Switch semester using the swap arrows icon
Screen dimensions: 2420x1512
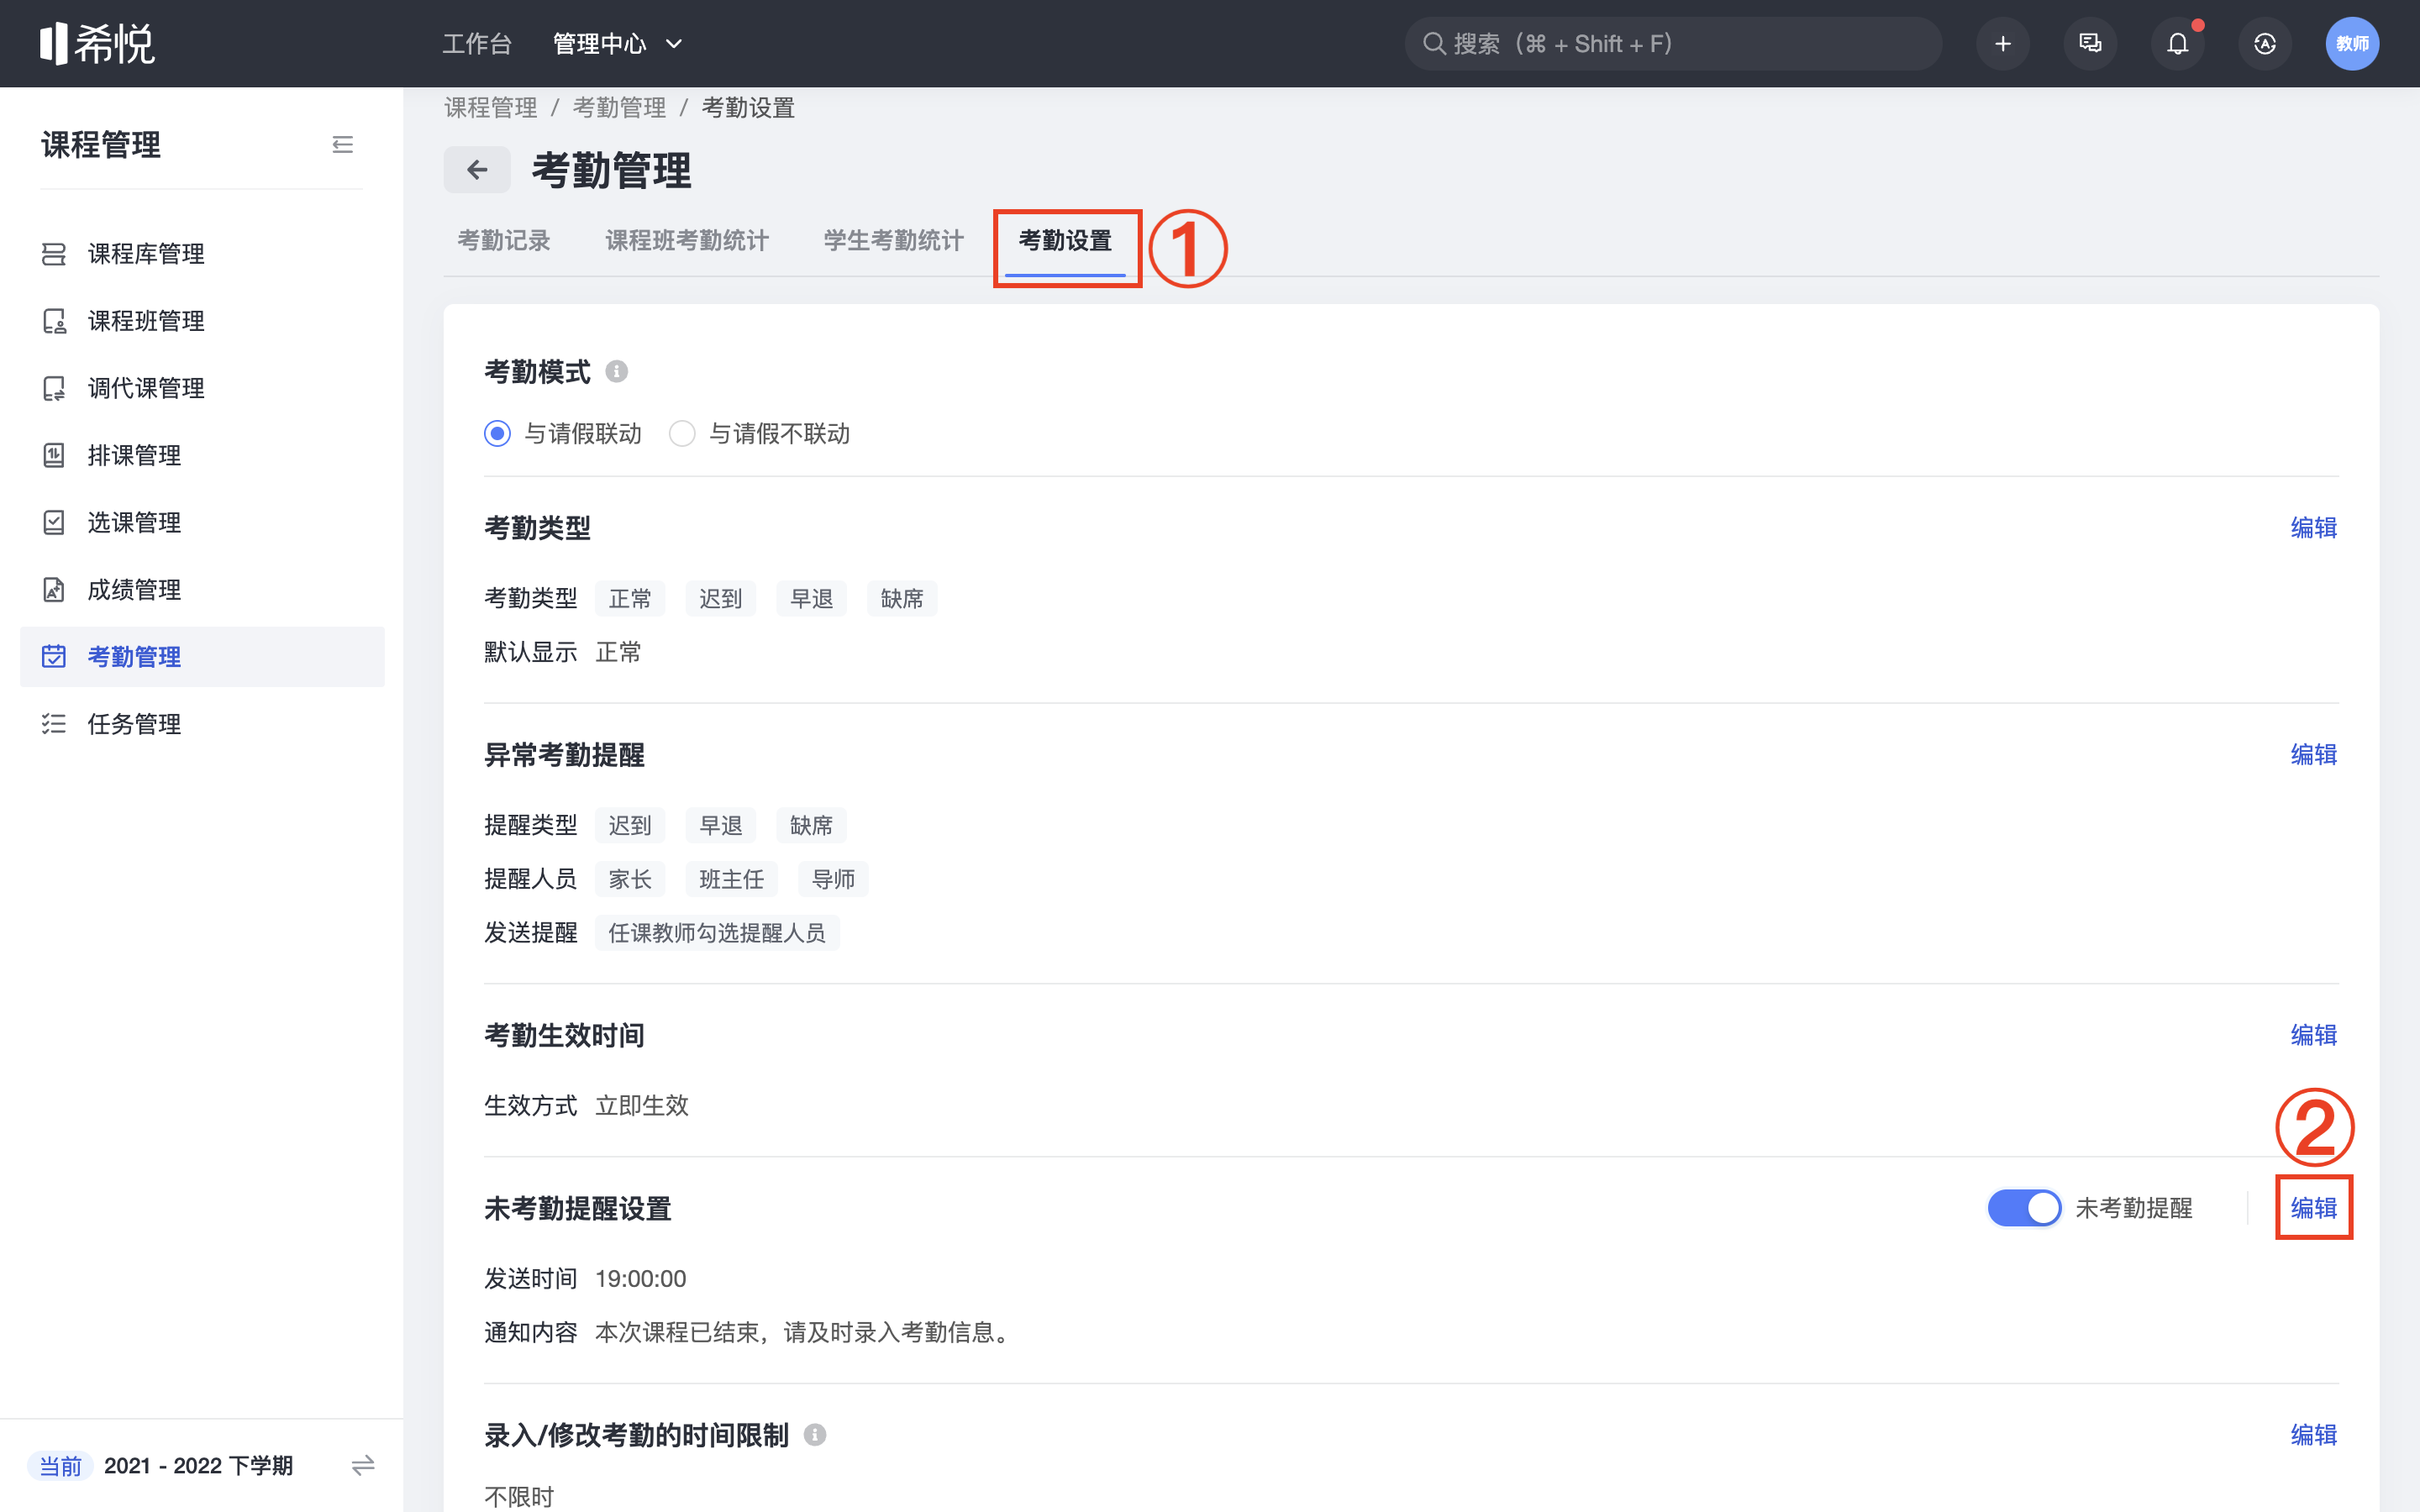pyautogui.click(x=363, y=1466)
